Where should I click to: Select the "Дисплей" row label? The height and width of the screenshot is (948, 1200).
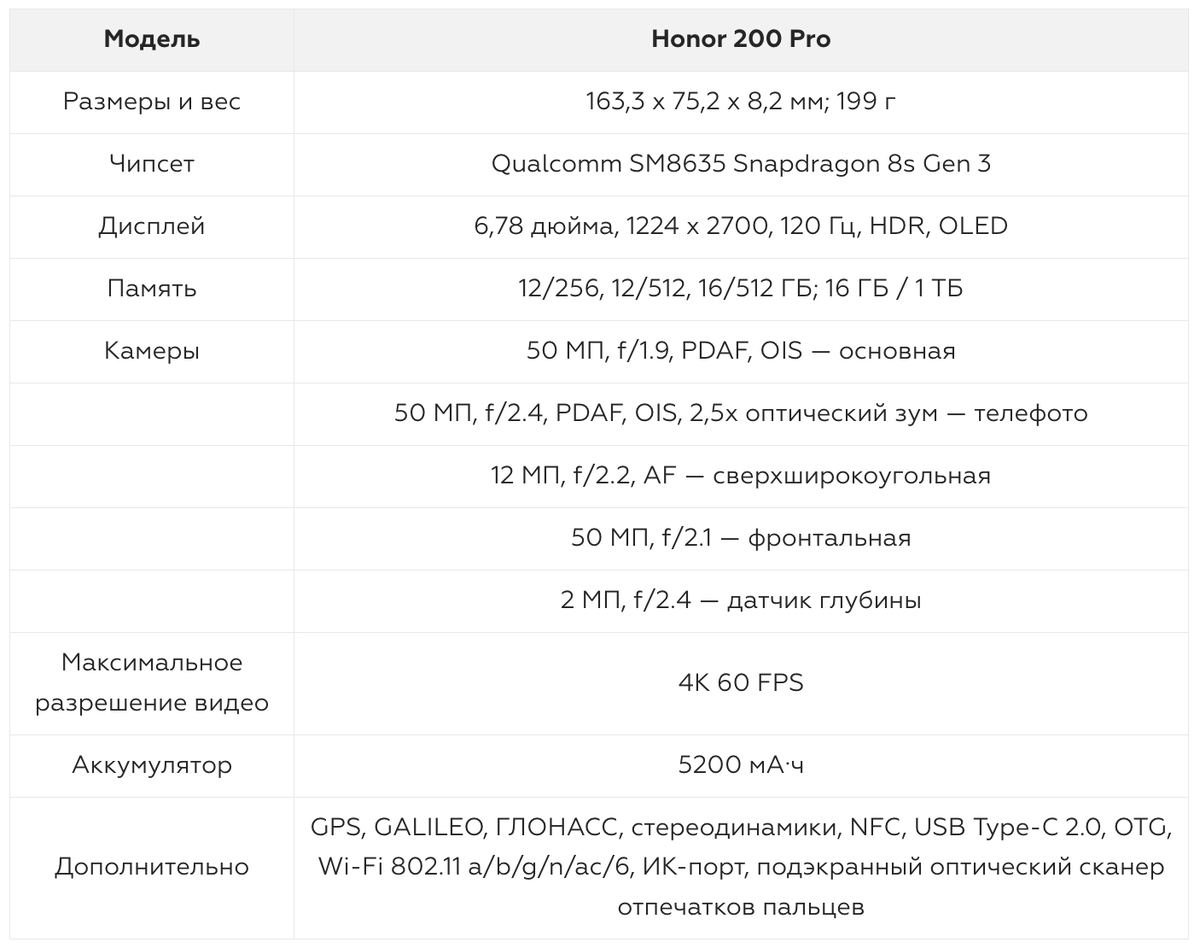152,226
